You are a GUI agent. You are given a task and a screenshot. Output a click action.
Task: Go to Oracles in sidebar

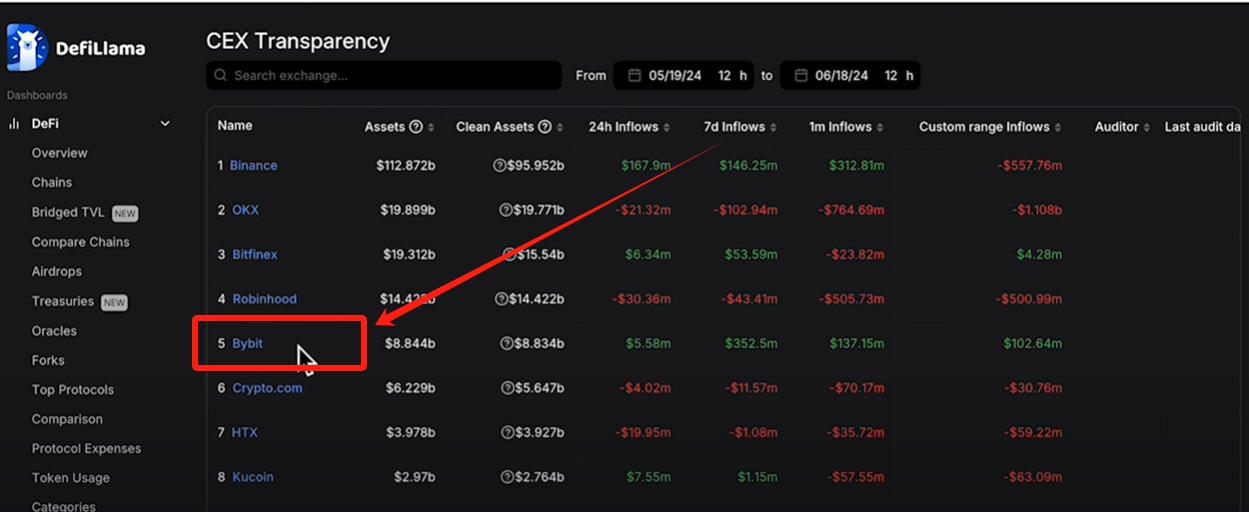54,331
